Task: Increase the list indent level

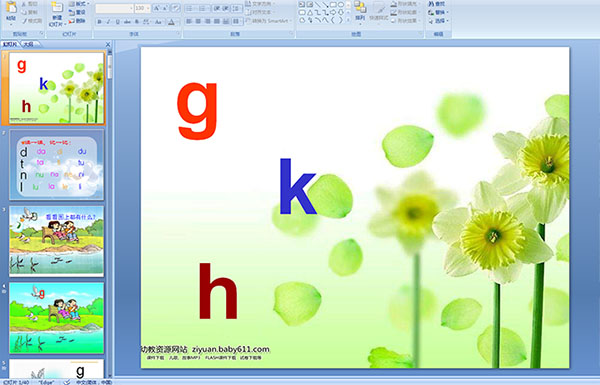Action: (226, 8)
